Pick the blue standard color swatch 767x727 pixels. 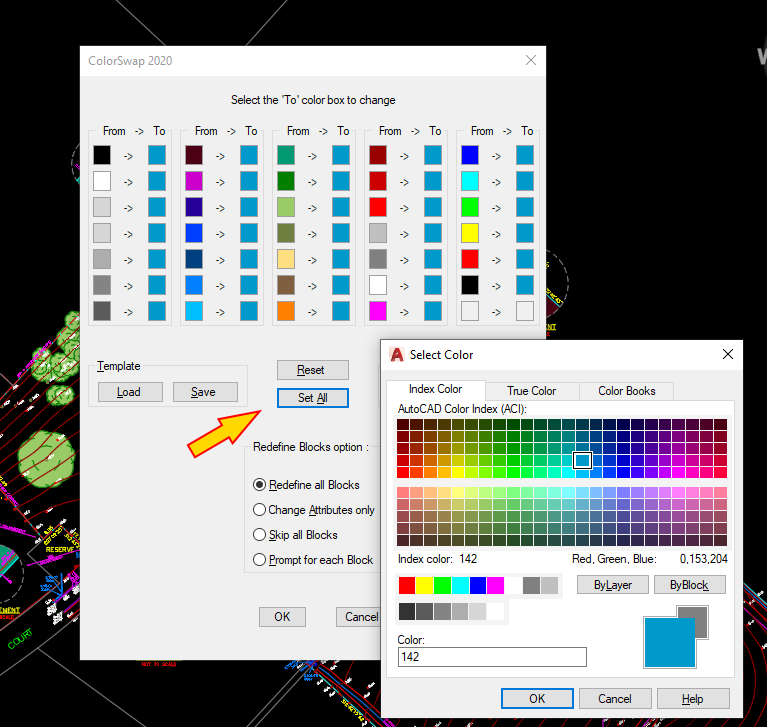[x=478, y=585]
